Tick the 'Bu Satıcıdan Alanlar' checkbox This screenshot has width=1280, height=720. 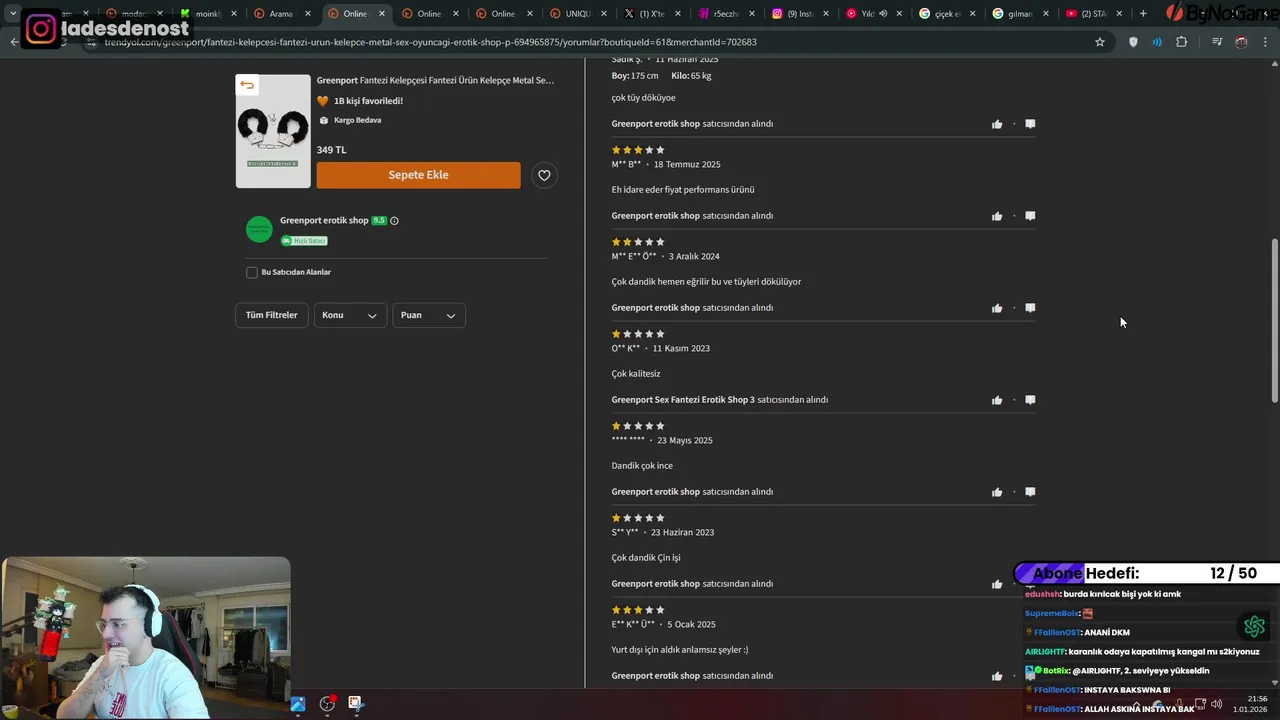[x=252, y=272]
